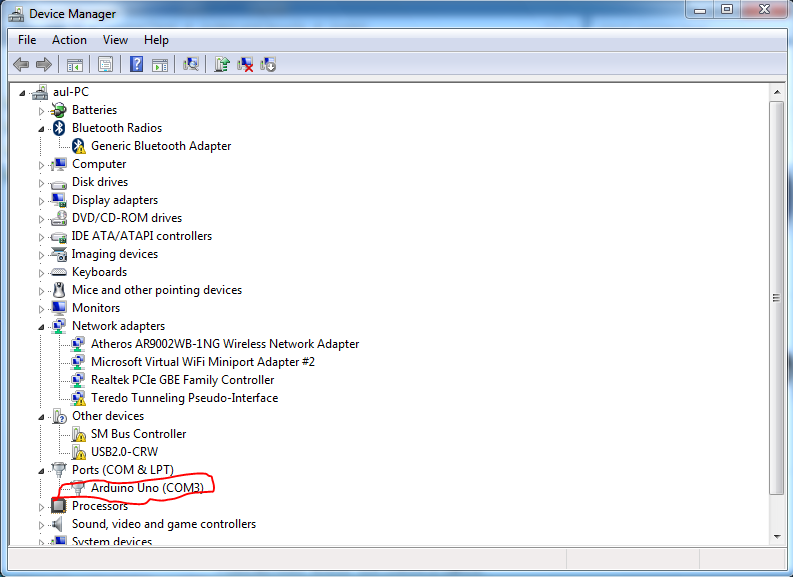Click the Imaging devices label
The height and width of the screenshot is (577, 793).
pos(115,254)
